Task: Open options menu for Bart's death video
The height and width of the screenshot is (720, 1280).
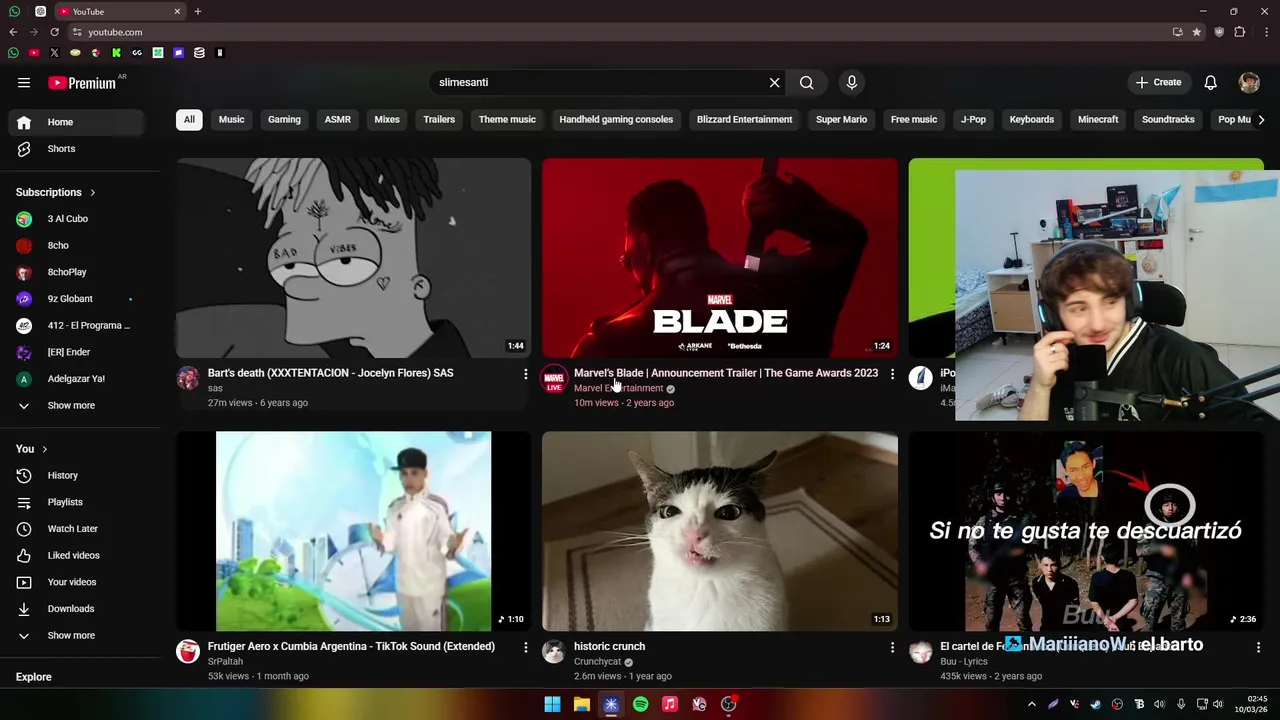Action: (525, 374)
